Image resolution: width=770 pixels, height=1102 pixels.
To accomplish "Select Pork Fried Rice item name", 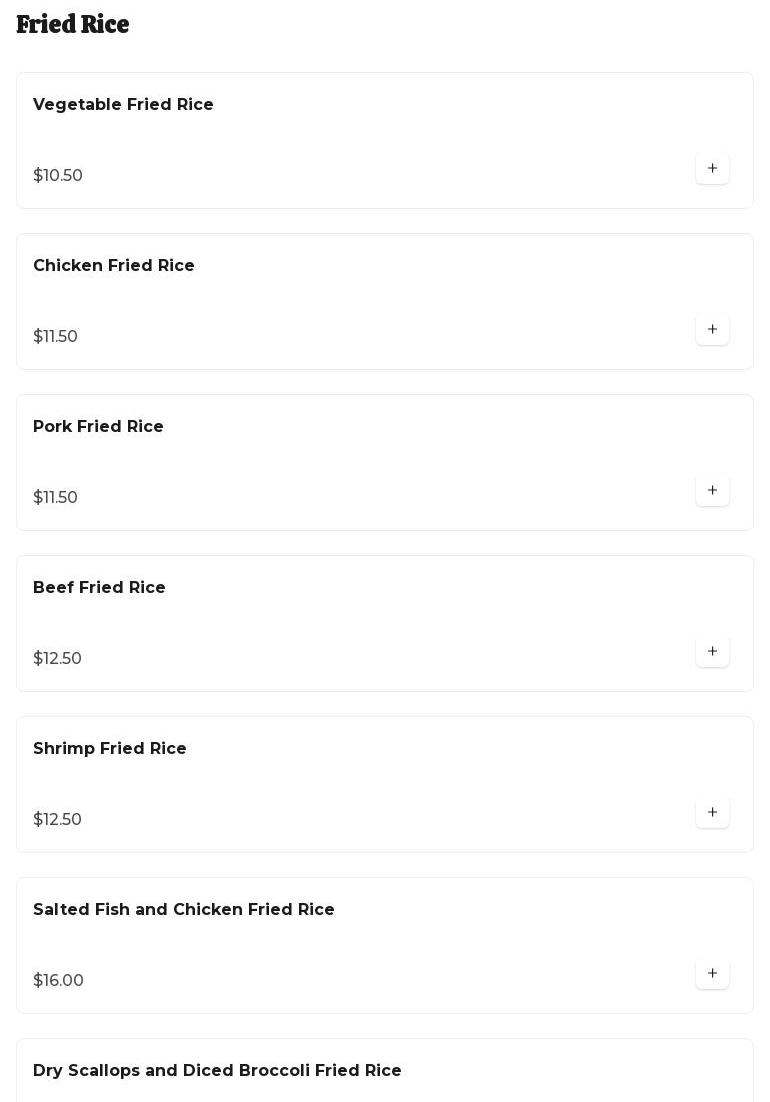I will click(98, 427).
